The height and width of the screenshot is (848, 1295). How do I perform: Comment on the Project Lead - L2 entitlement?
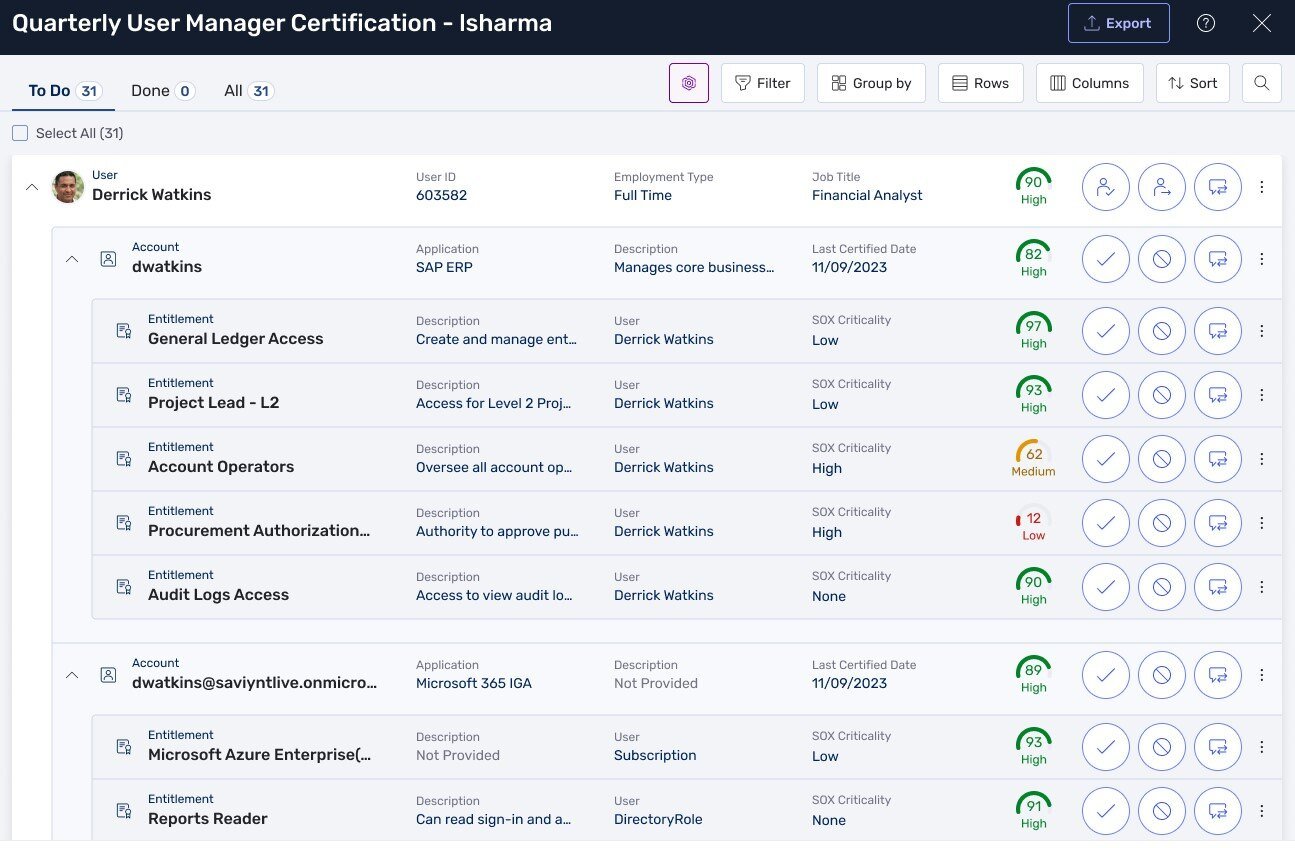[x=1218, y=394]
